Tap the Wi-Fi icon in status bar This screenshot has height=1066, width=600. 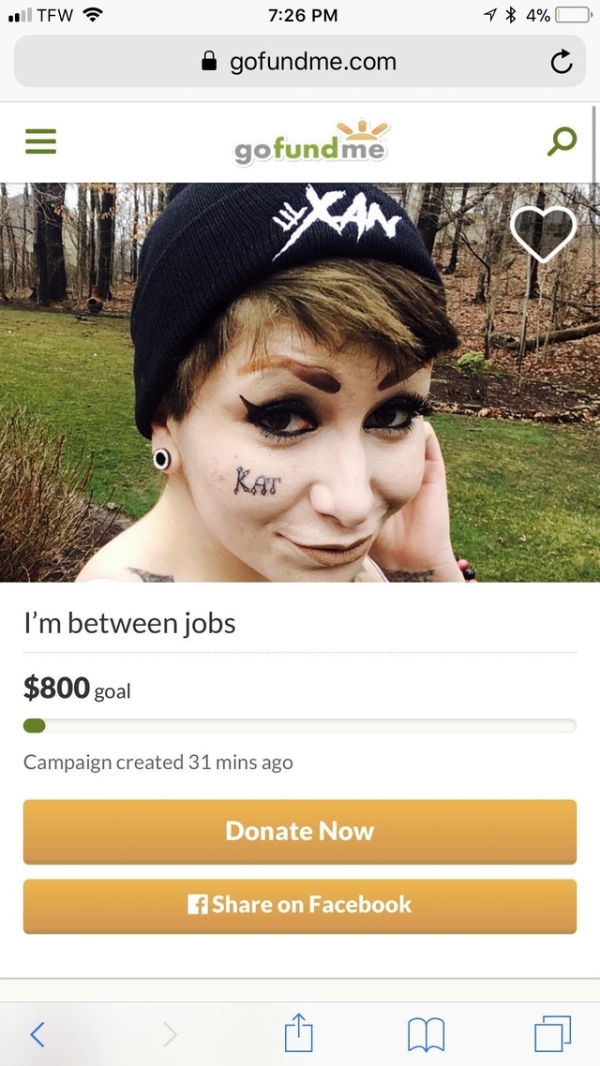pyautogui.click(x=91, y=15)
